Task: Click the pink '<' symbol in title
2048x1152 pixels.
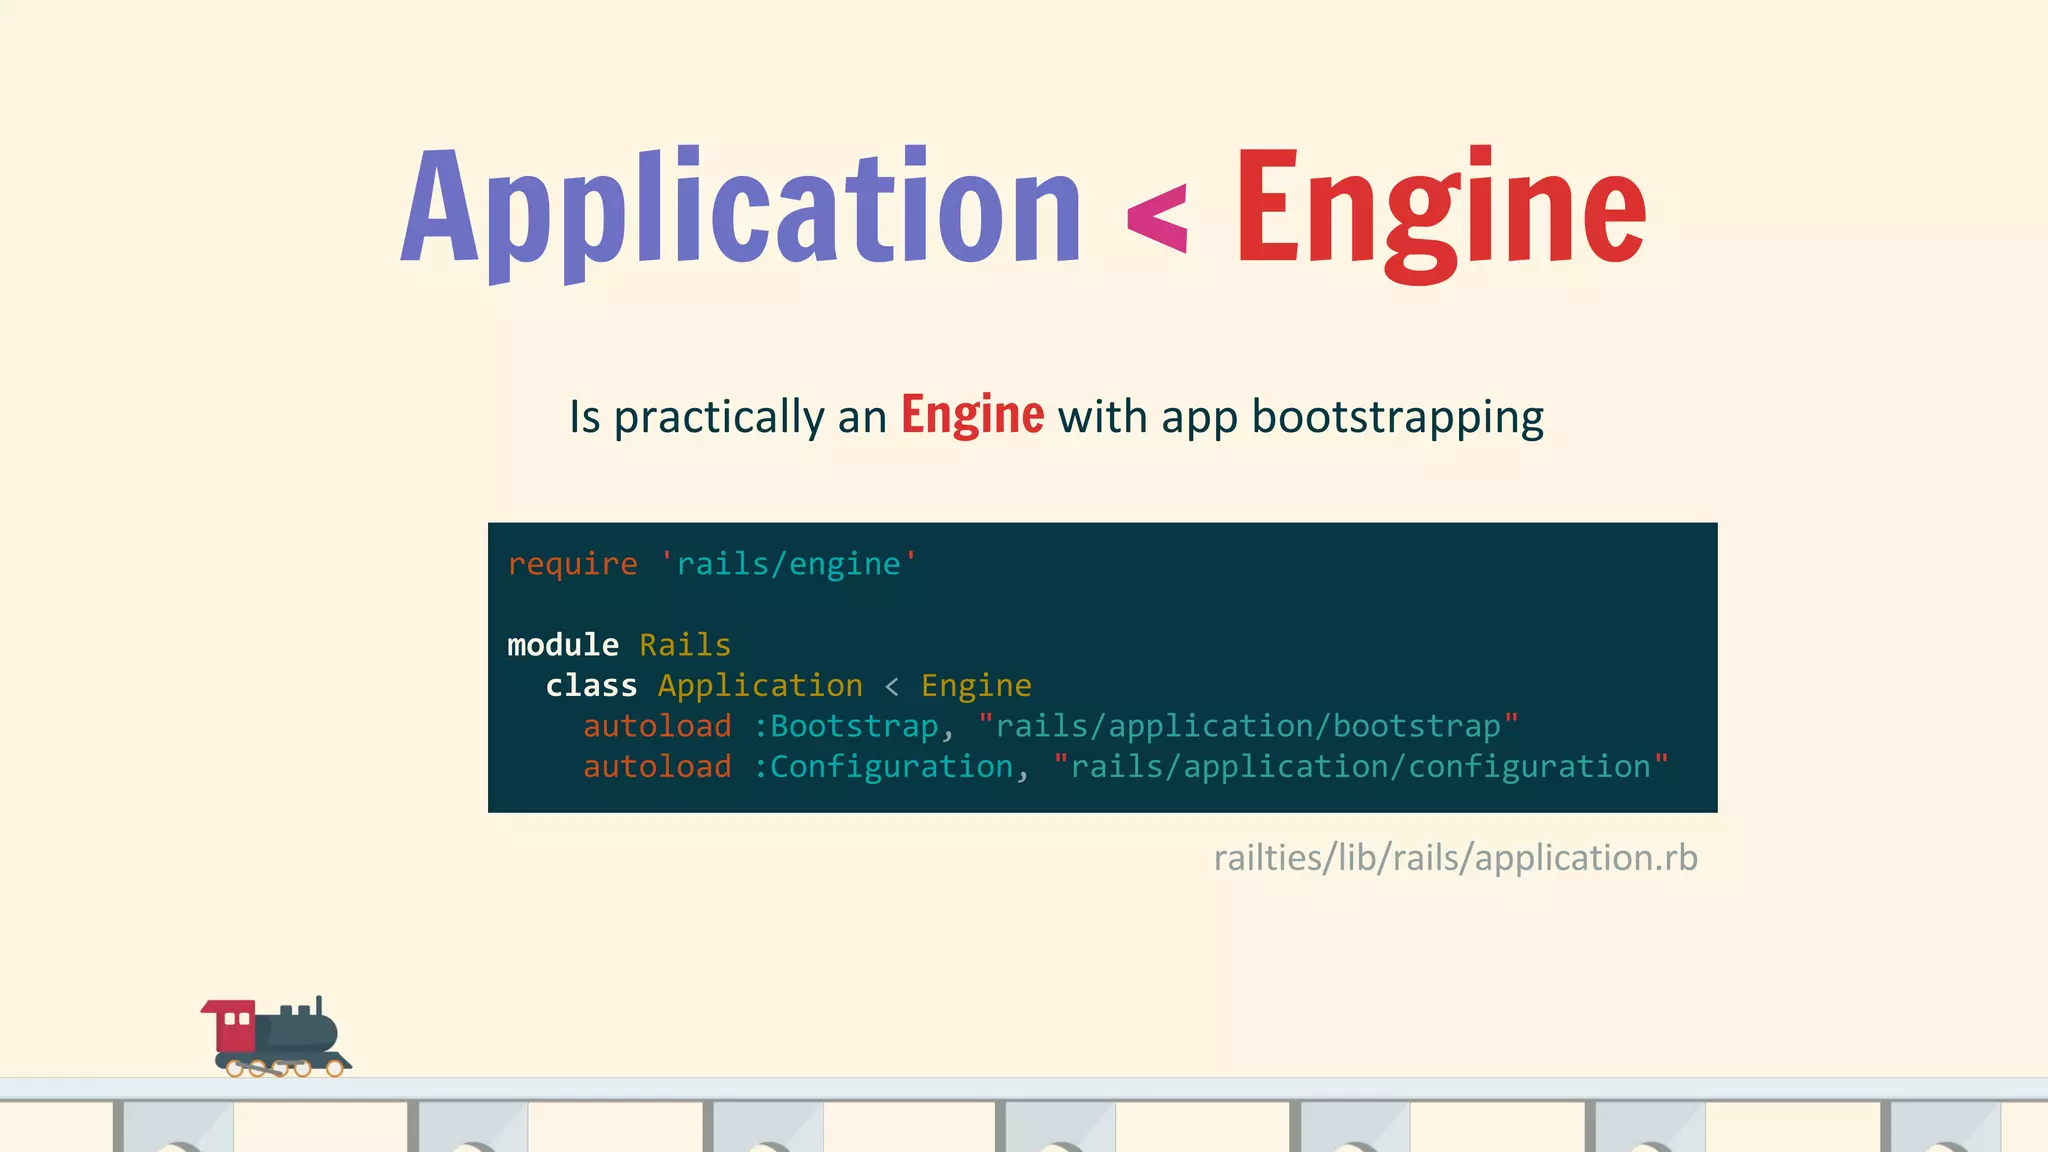Action: tap(1157, 218)
